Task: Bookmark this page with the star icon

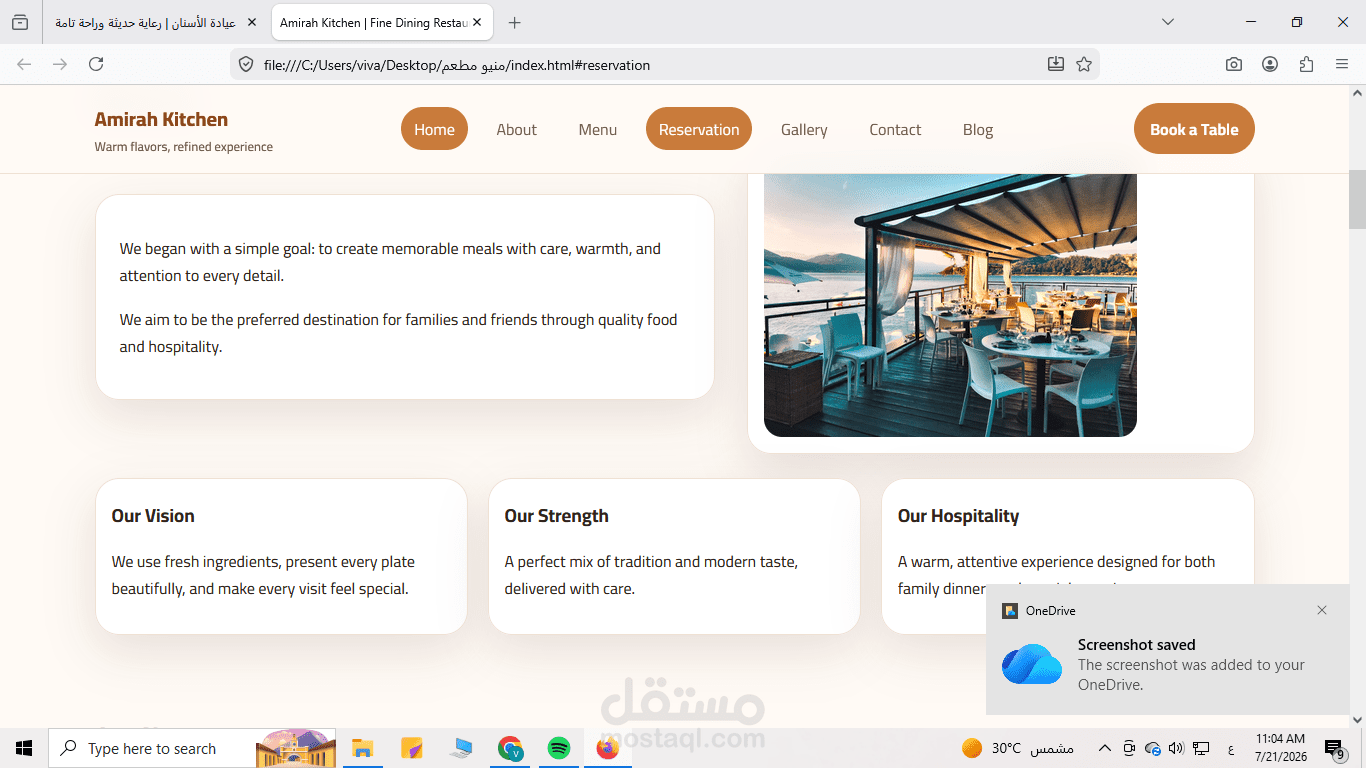Action: click(1084, 64)
